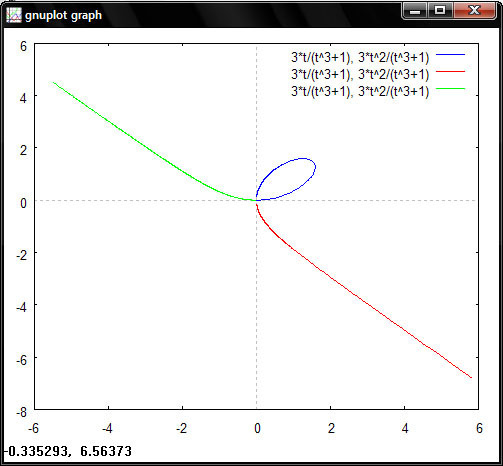Click the y-axis label 2
Image resolution: width=503 pixels, height=466 pixels.
coord(23,150)
